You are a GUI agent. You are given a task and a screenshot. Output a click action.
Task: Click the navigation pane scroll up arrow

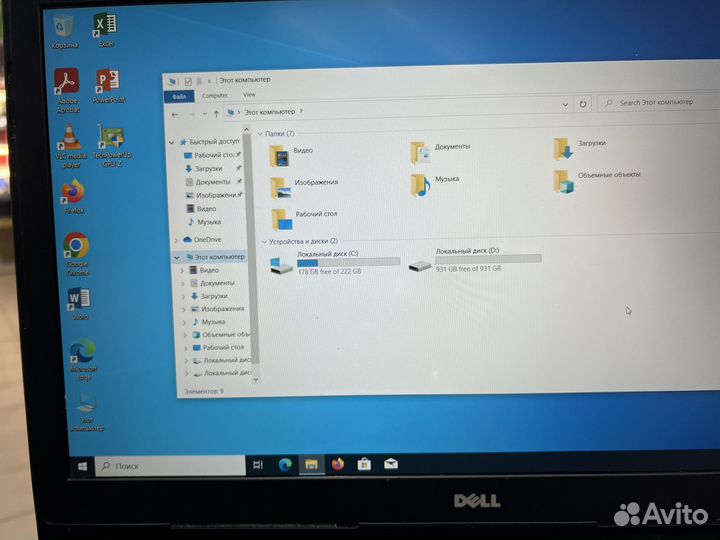(246, 130)
